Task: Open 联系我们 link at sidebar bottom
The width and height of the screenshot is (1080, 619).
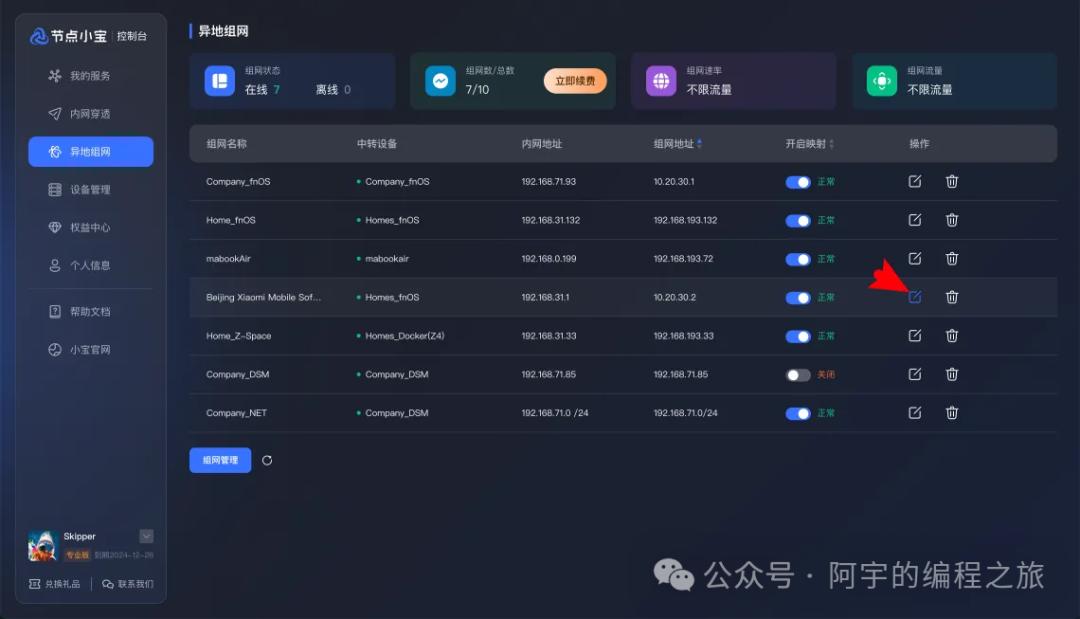Action: 128,584
